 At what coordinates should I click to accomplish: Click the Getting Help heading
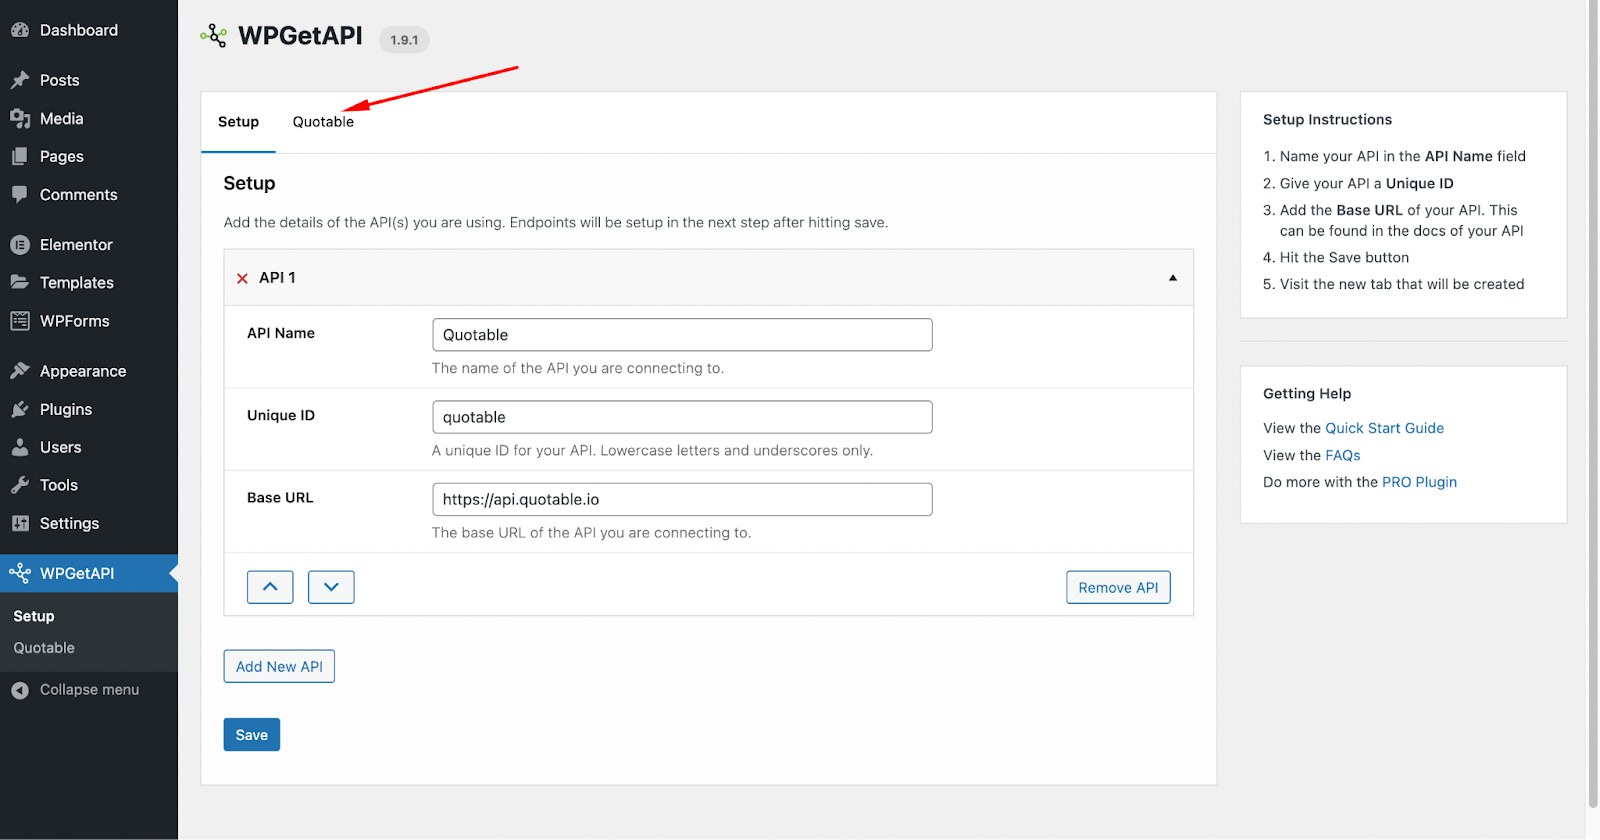(1307, 393)
